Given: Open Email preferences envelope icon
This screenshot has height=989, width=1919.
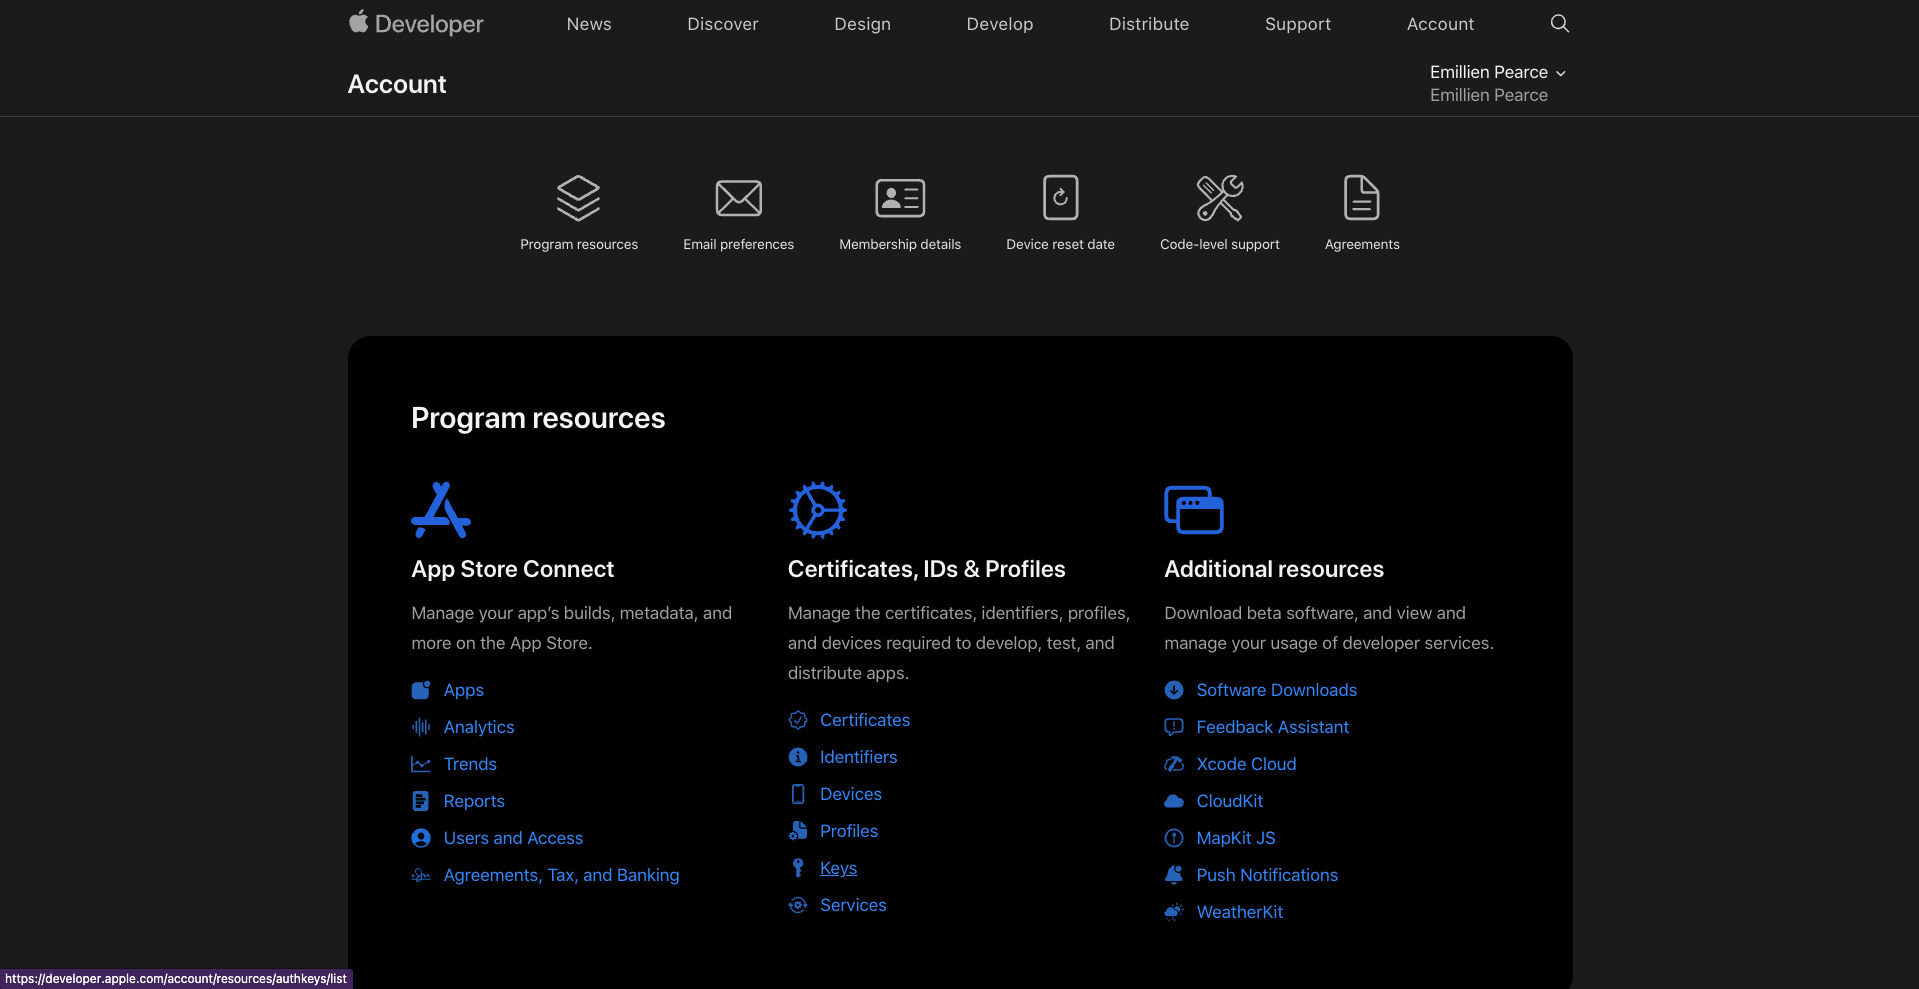Looking at the screenshot, I should (x=738, y=198).
